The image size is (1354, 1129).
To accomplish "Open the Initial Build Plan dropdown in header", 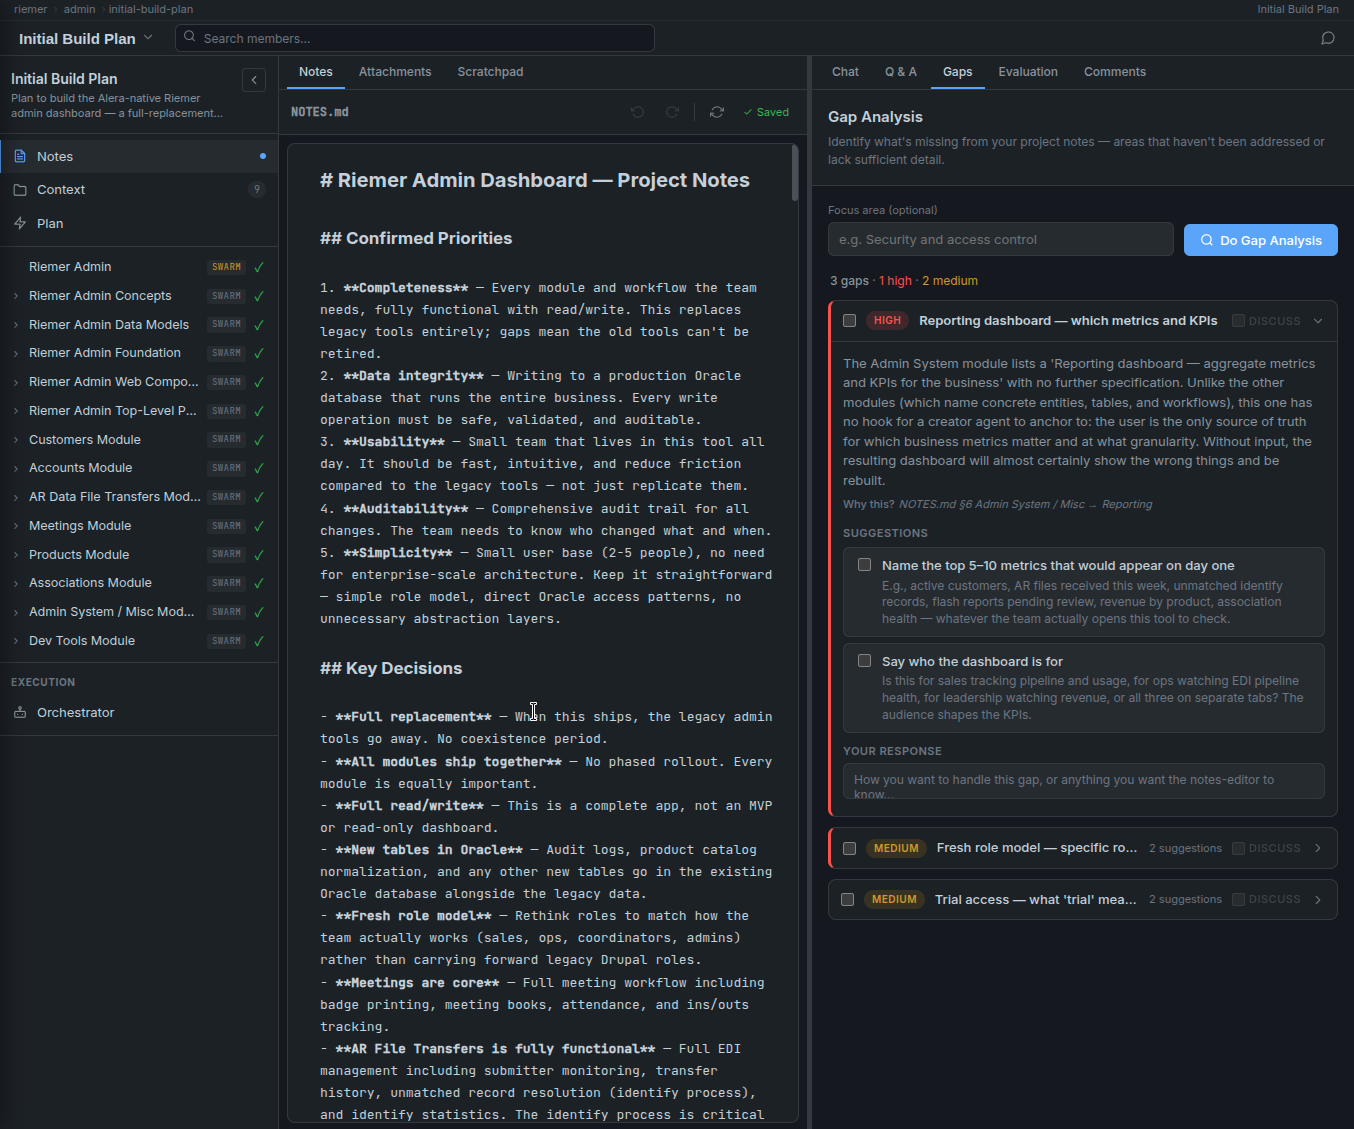I will click(86, 38).
